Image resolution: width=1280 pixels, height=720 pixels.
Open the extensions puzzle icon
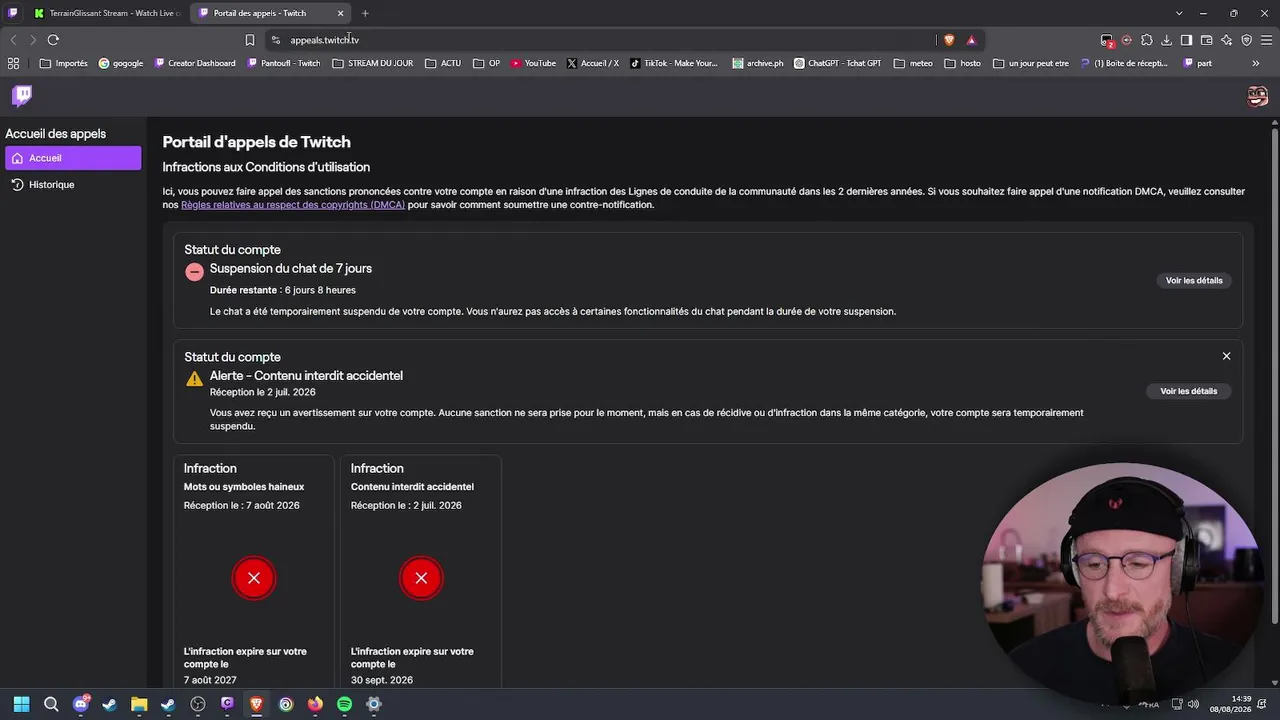[1146, 40]
